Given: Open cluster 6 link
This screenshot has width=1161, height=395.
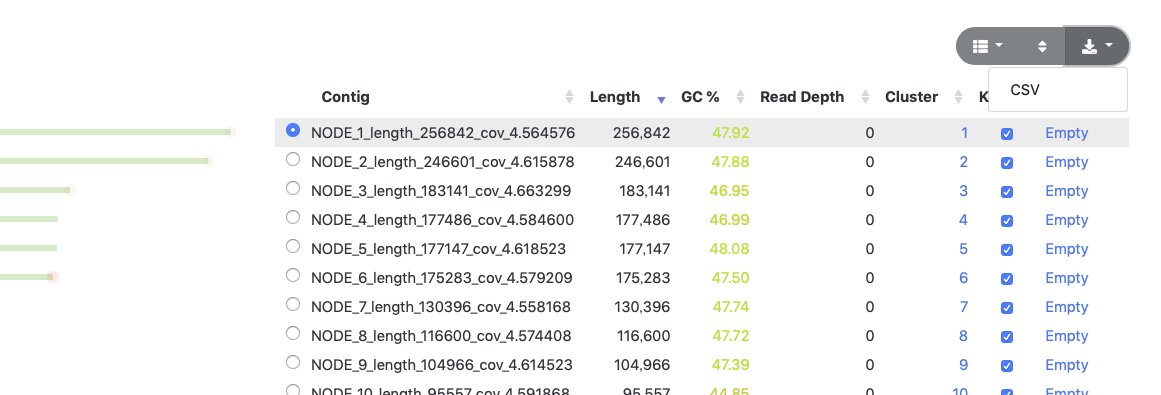Looking at the screenshot, I should pyautogui.click(x=964, y=278).
